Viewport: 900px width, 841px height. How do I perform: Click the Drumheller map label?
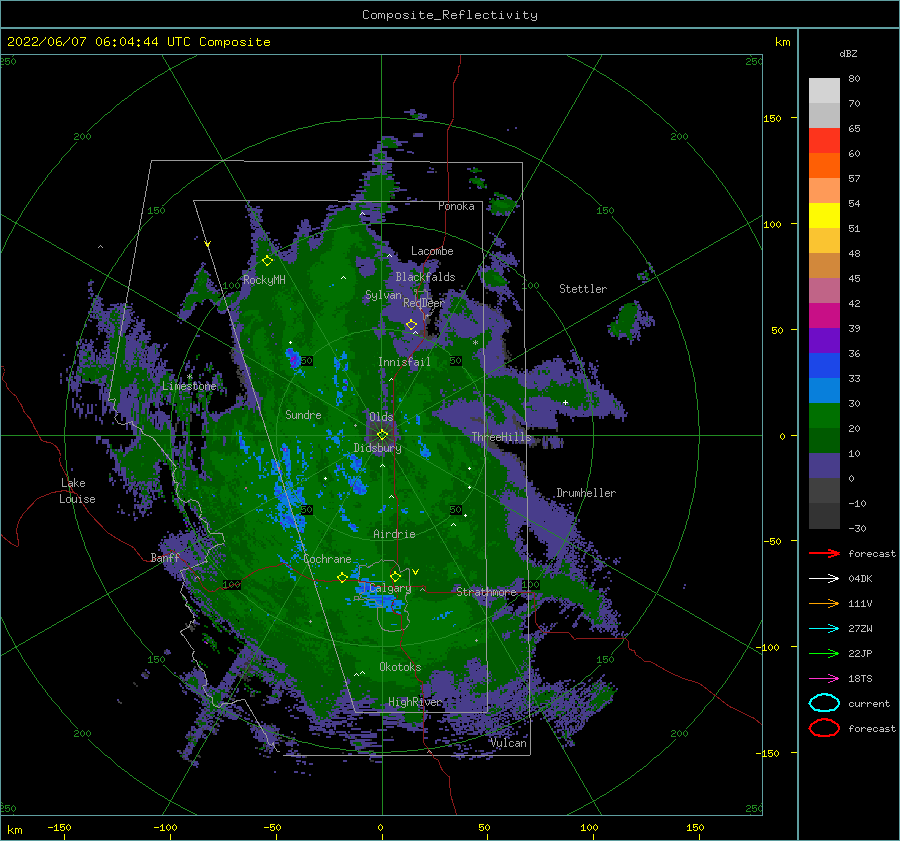(586, 493)
